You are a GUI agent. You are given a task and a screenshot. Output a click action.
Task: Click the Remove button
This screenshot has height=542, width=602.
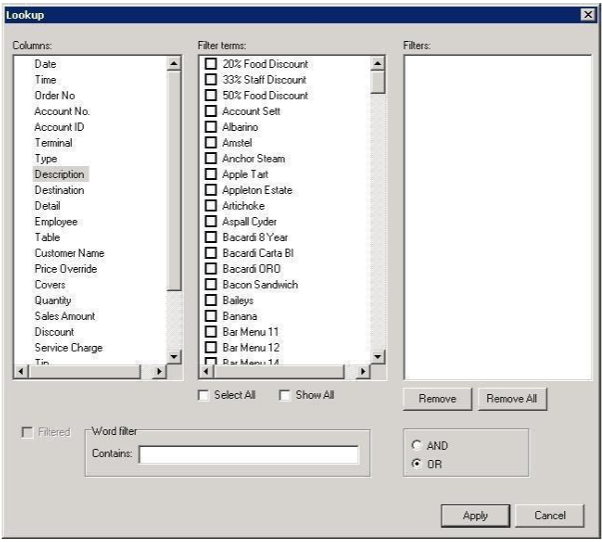tap(437, 399)
